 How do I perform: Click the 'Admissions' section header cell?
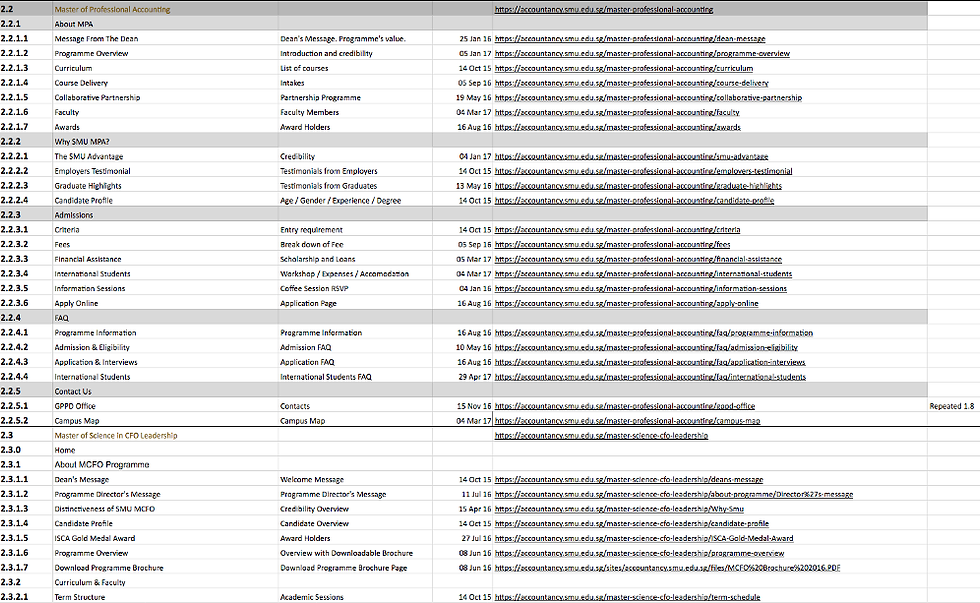(x=165, y=215)
